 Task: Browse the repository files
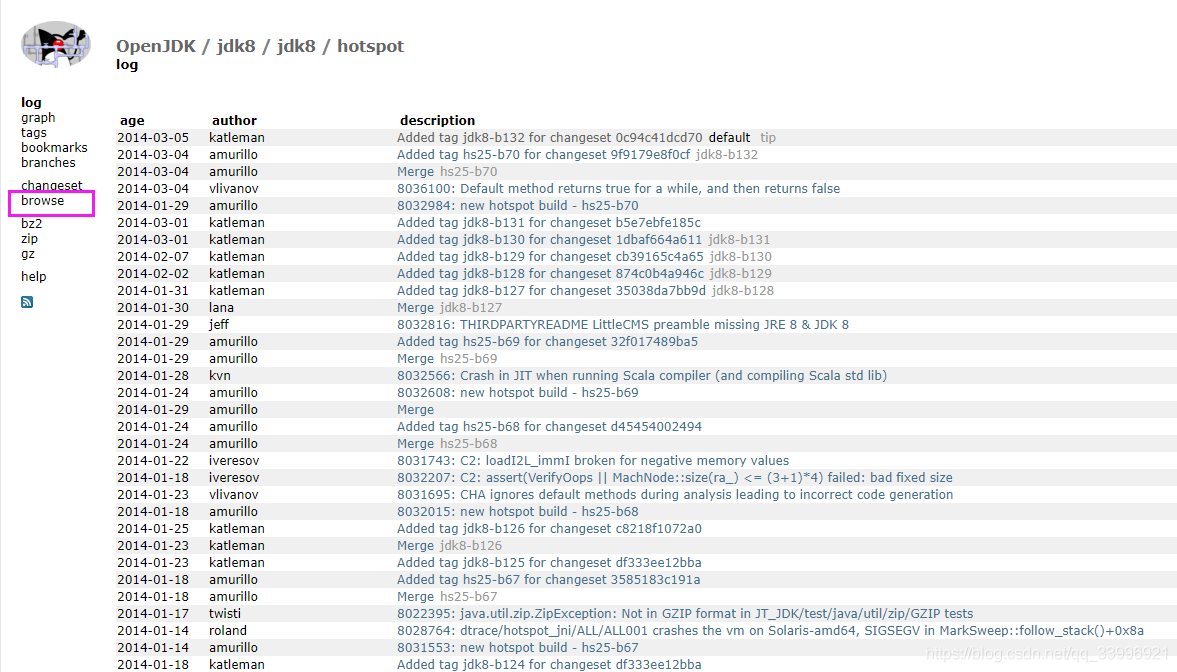pos(43,201)
